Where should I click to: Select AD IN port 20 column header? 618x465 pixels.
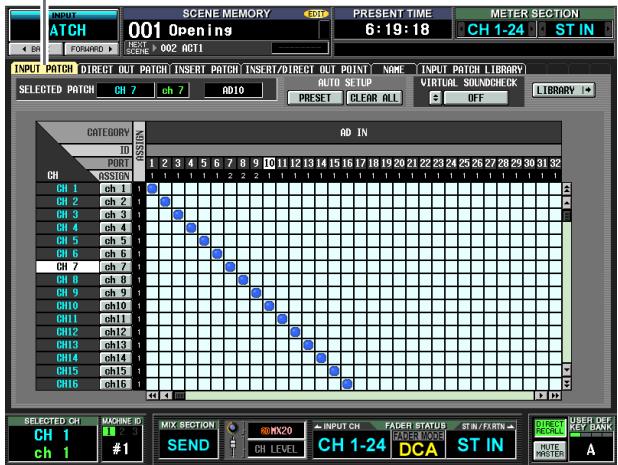pos(399,163)
